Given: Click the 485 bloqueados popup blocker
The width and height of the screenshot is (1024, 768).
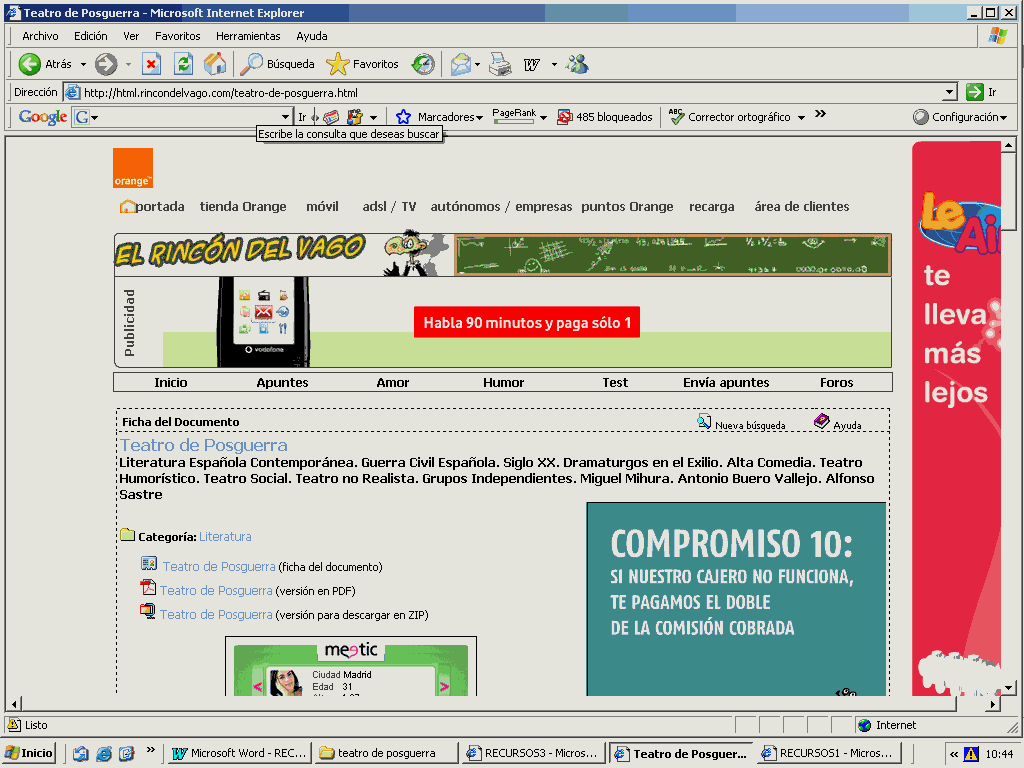Looking at the screenshot, I should 605,117.
